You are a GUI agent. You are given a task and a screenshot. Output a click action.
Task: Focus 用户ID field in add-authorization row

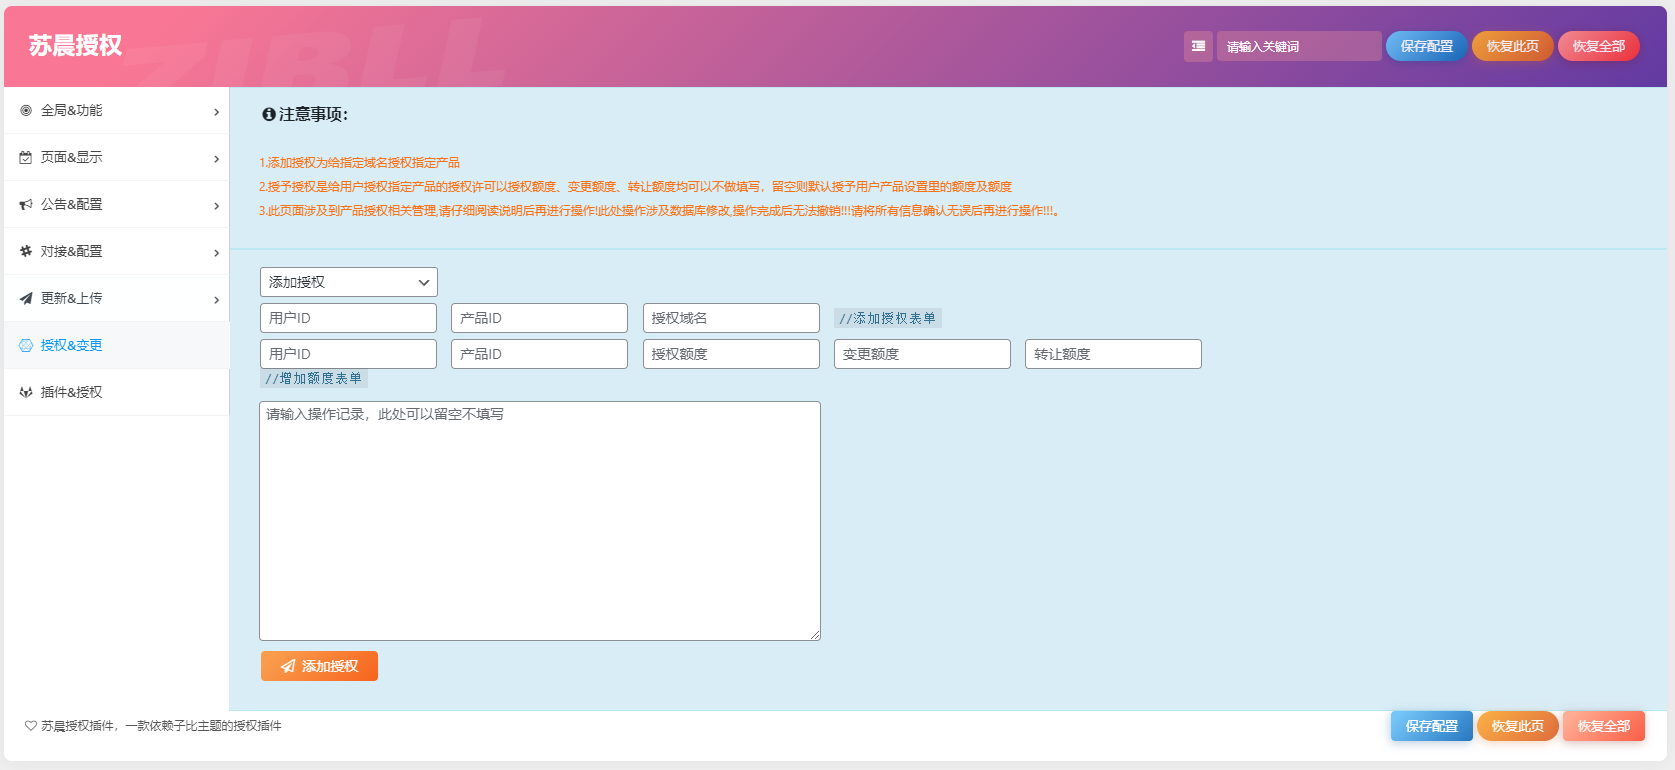(x=348, y=318)
